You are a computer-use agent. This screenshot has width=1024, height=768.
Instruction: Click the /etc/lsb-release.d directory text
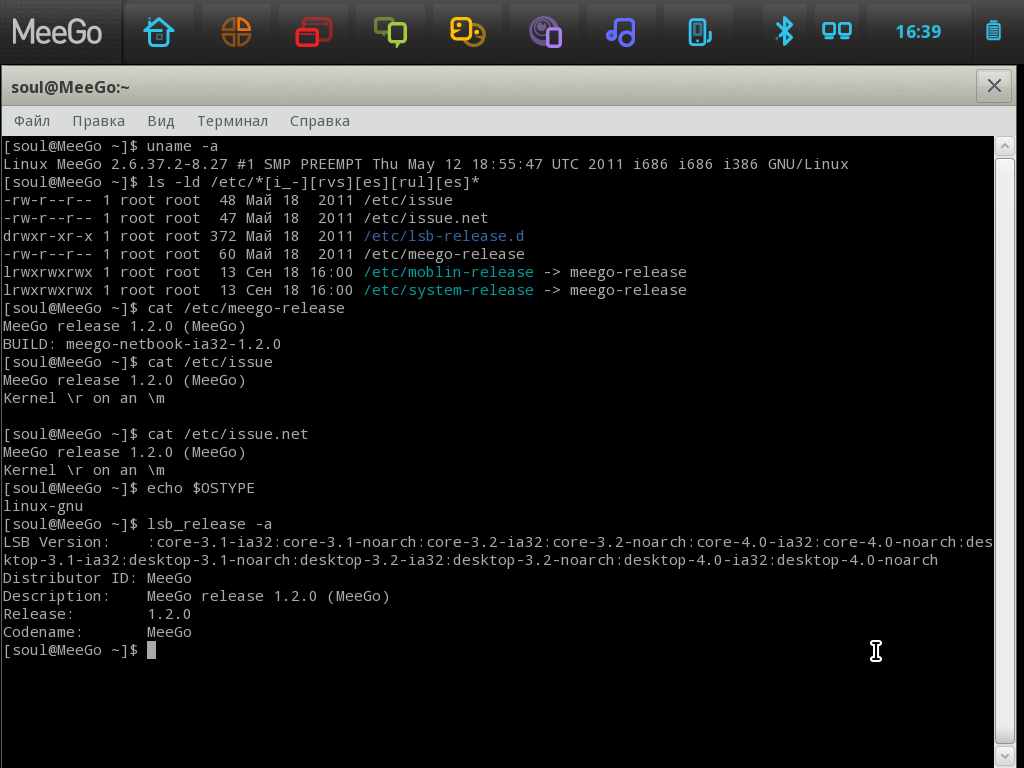tap(444, 236)
